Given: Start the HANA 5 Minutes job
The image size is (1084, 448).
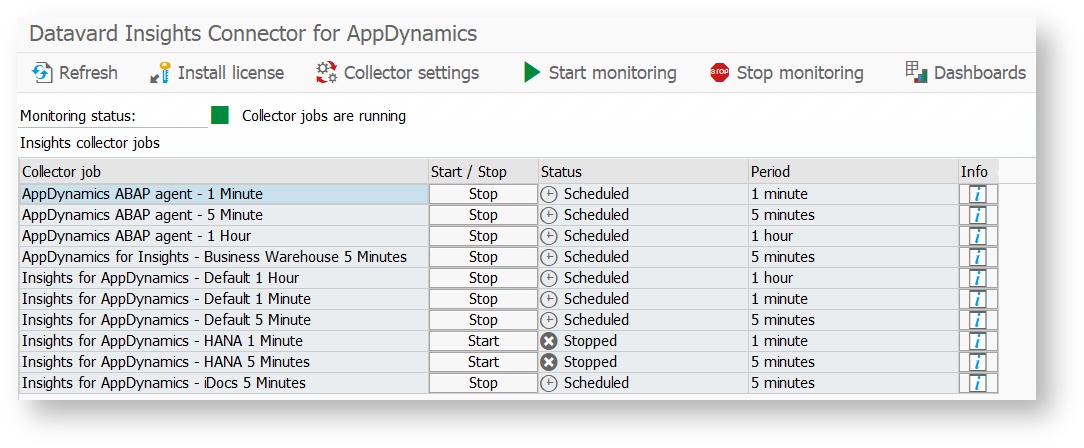Looking at the screenshot, I should [x=483, y=362].
